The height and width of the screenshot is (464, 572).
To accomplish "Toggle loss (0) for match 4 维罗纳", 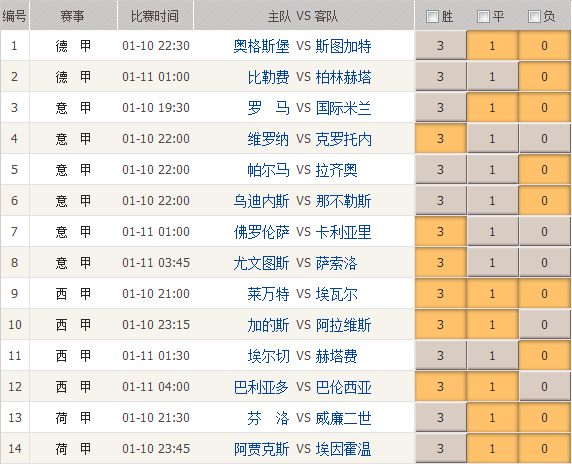I will pyautogui.click(x=545, y=139).
